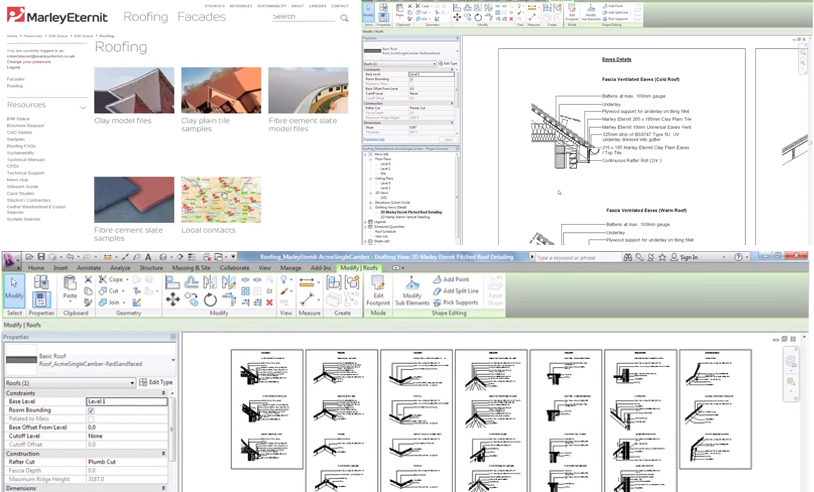This screenshot has width=814, height=492.
Task: Toggle Related to Mass checkbox in Properties
Action: [91, 419]
